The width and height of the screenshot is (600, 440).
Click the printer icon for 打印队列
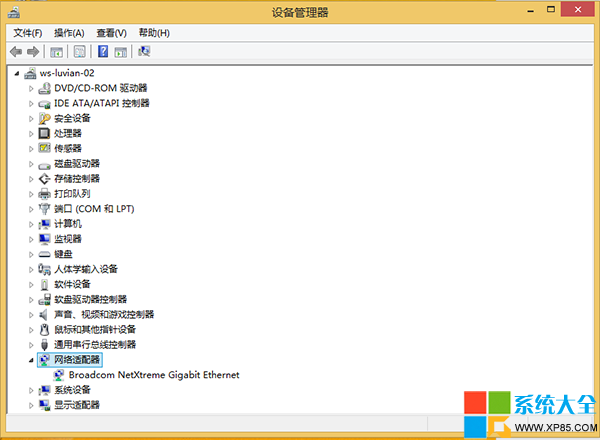(44, 194)
